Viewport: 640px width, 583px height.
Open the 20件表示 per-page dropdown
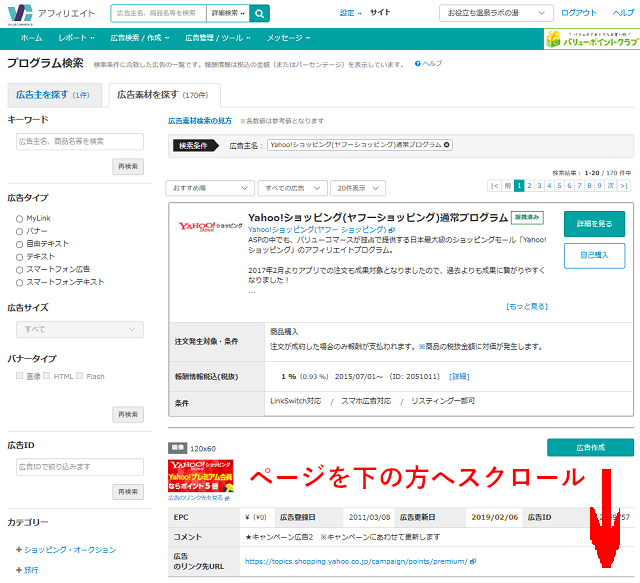coord(358,188)
